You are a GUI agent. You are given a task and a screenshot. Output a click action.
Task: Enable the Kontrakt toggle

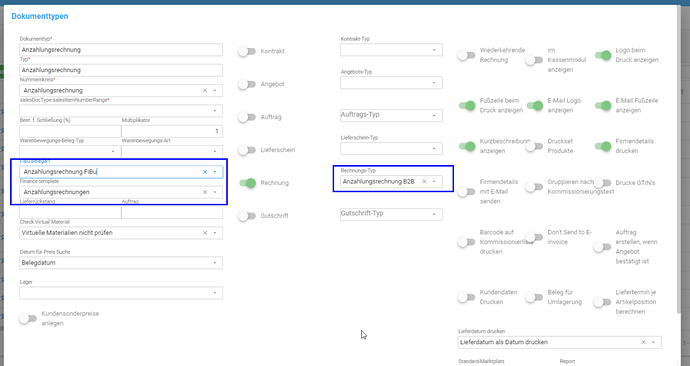[247, 51]
